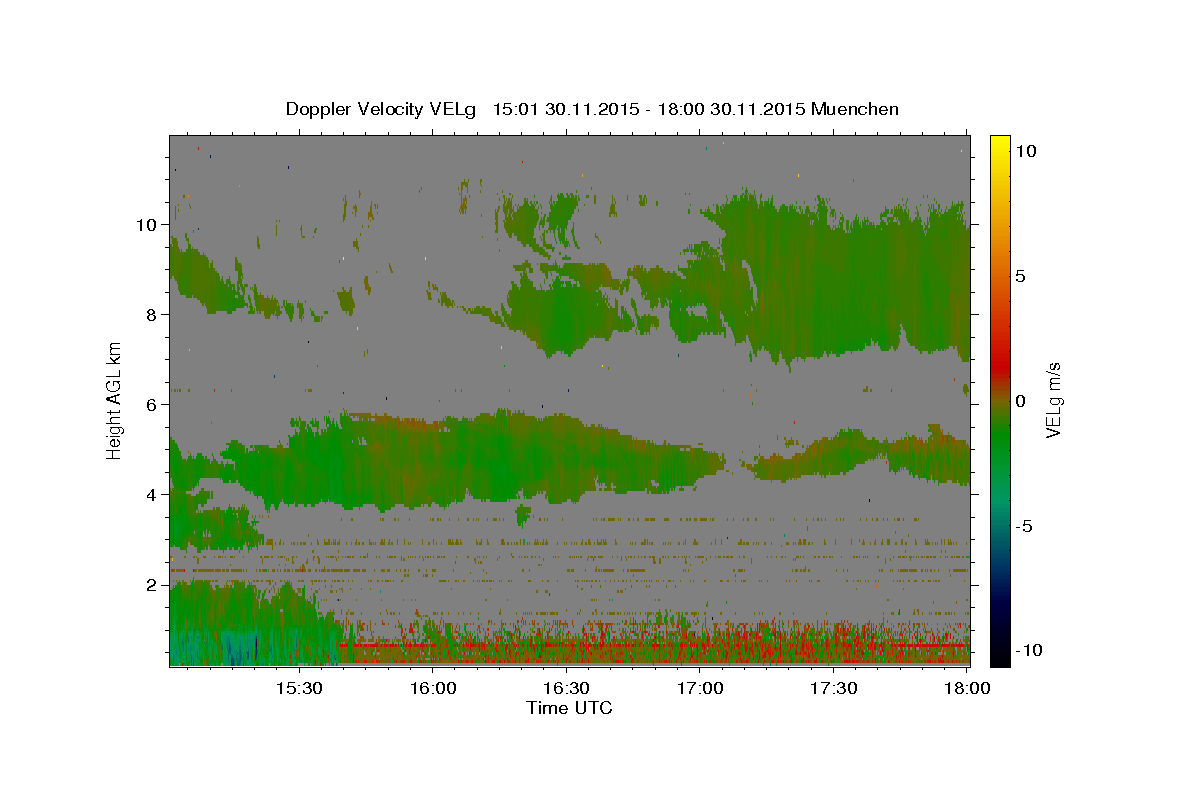Click the 'Time UTC' axis label
Image resolution: width=1200 pixels, height=800 pixels.
click(569, 708)
